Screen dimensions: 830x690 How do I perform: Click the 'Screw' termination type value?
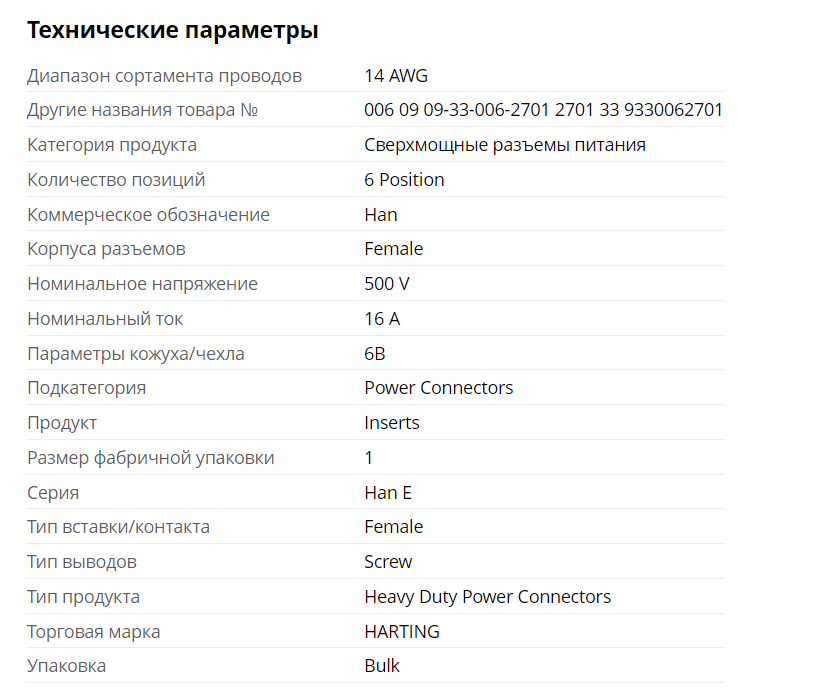(x=388, y=562)
